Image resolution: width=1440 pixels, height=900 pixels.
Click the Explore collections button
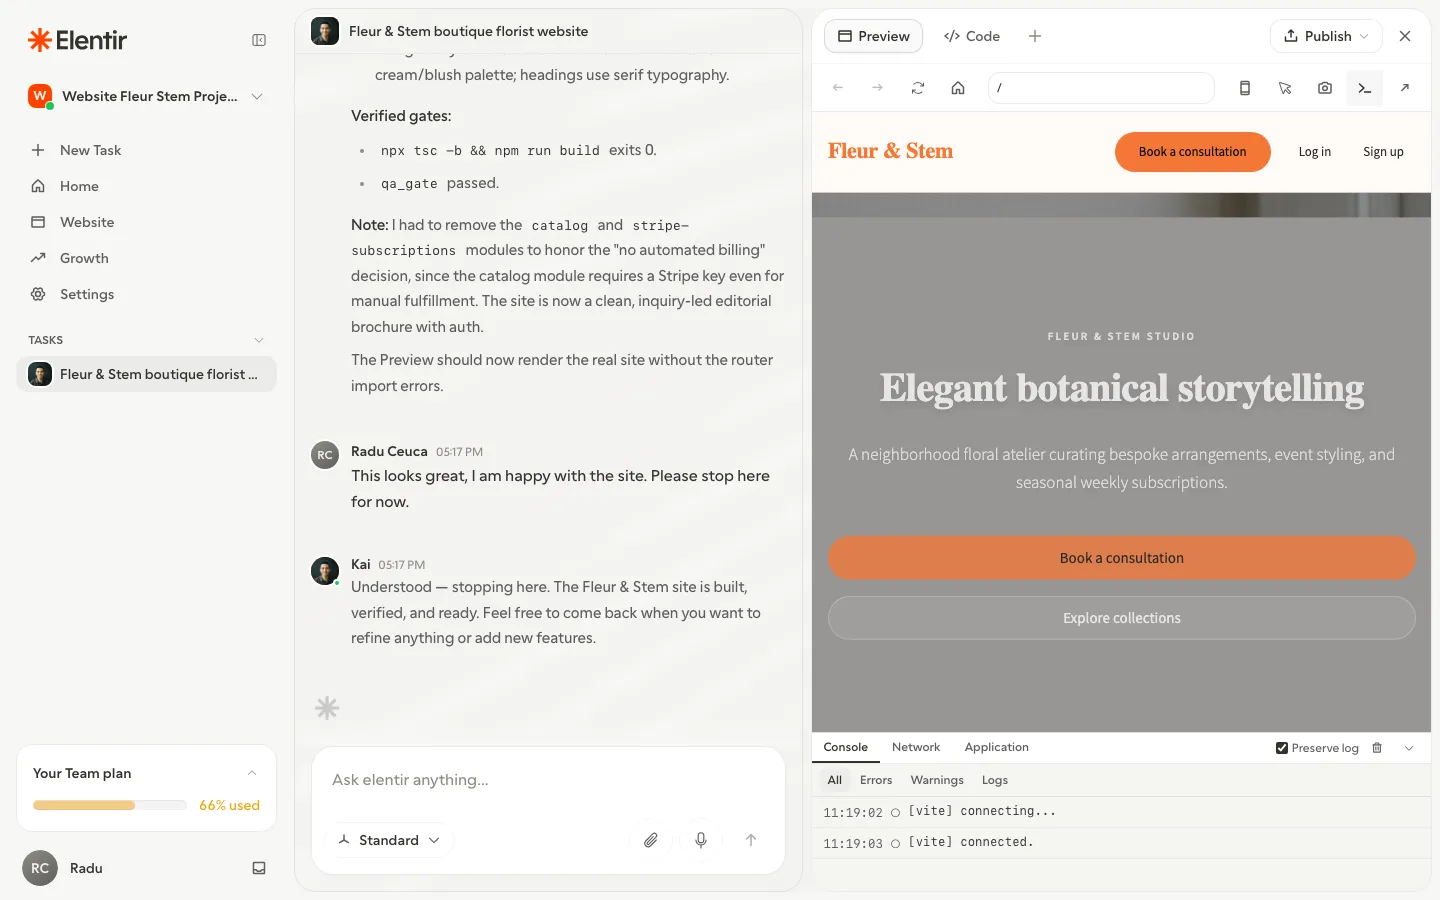click(1121, 618)
